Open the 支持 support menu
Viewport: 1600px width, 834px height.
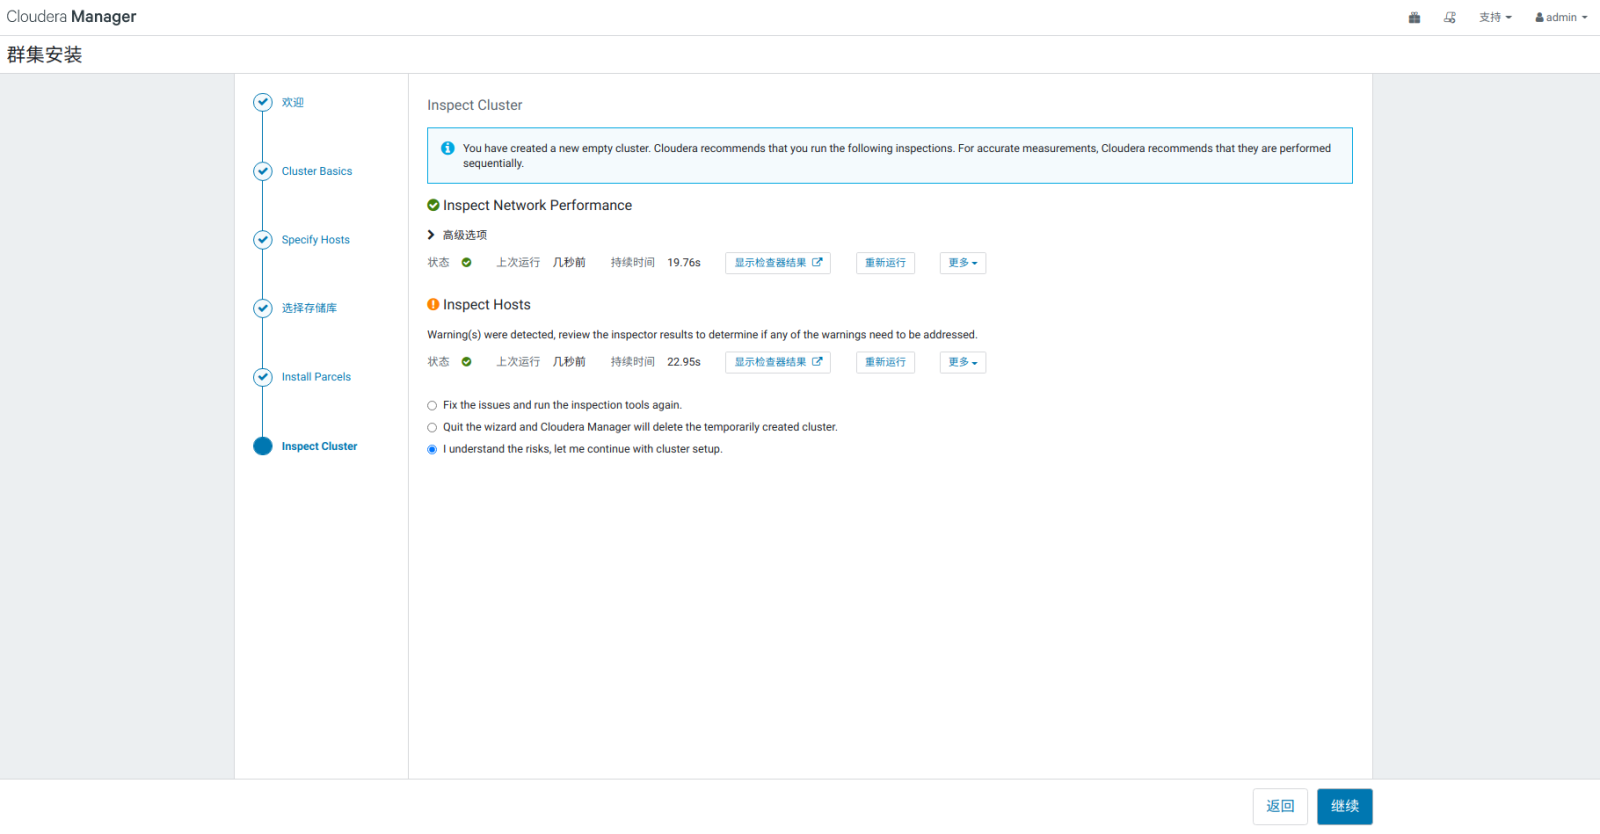[x=1495, y=18]
